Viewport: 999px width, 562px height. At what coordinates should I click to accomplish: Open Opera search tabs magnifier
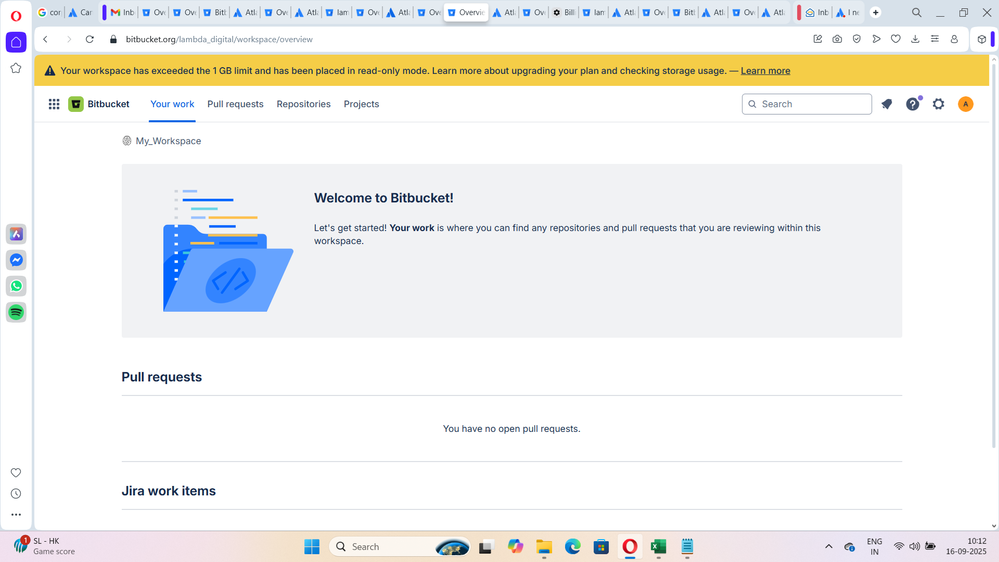[916, 13]
